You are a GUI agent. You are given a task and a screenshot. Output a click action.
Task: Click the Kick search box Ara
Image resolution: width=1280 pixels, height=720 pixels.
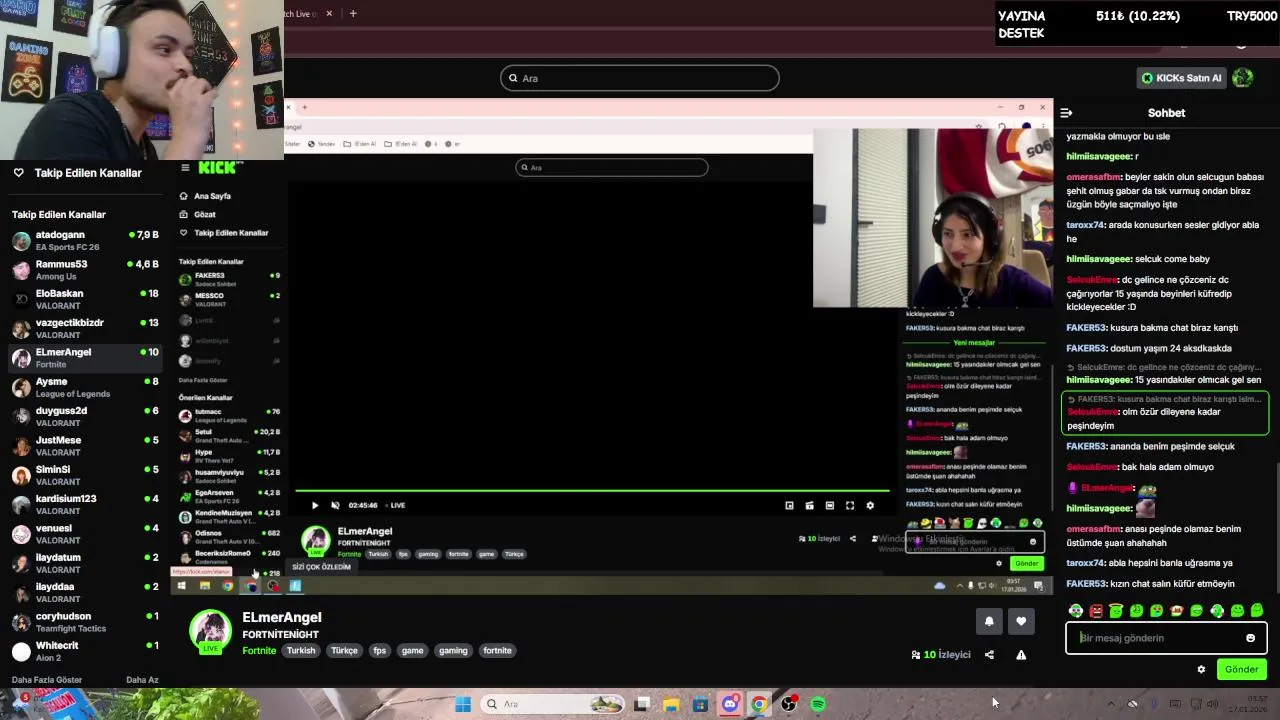point(640,78)
